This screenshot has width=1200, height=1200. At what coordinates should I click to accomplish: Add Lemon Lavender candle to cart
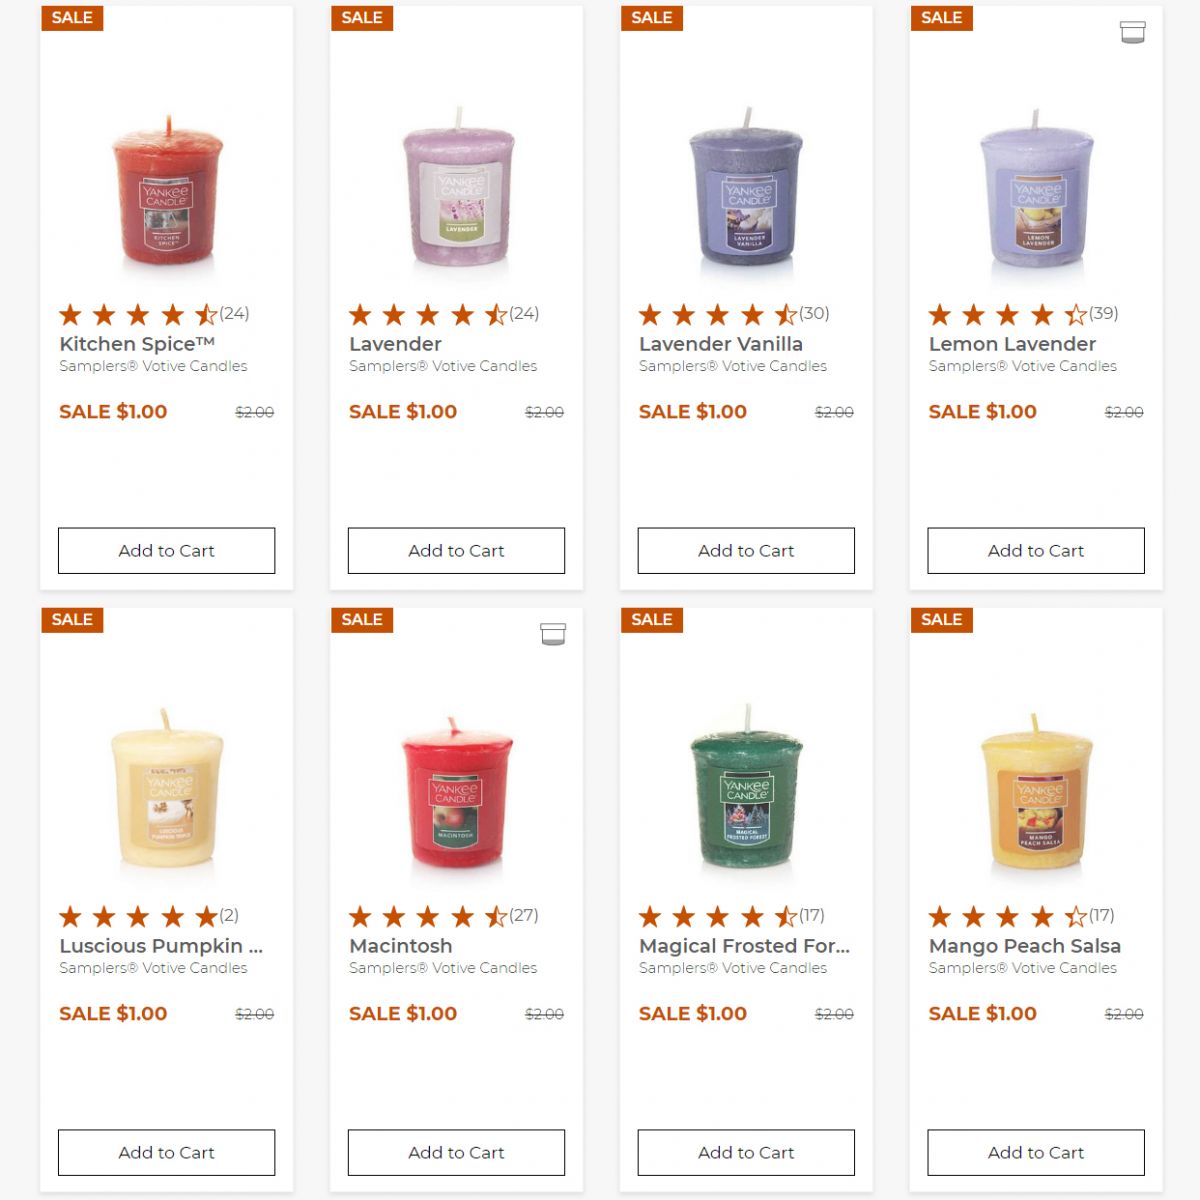pyautogui.click(x=1036, y=551)
